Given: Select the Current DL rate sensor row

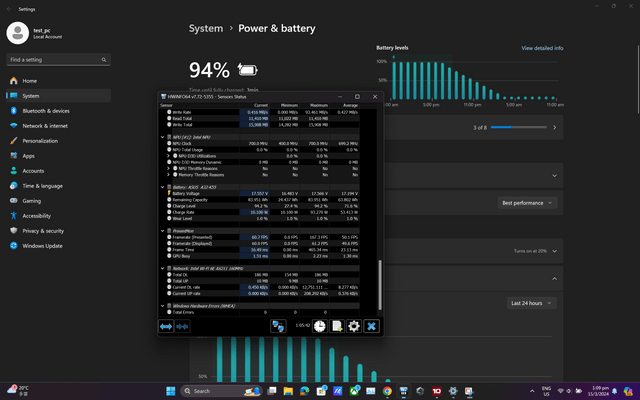Looking at the screenshot, I should pyautogui.click(x=259, y=287).
